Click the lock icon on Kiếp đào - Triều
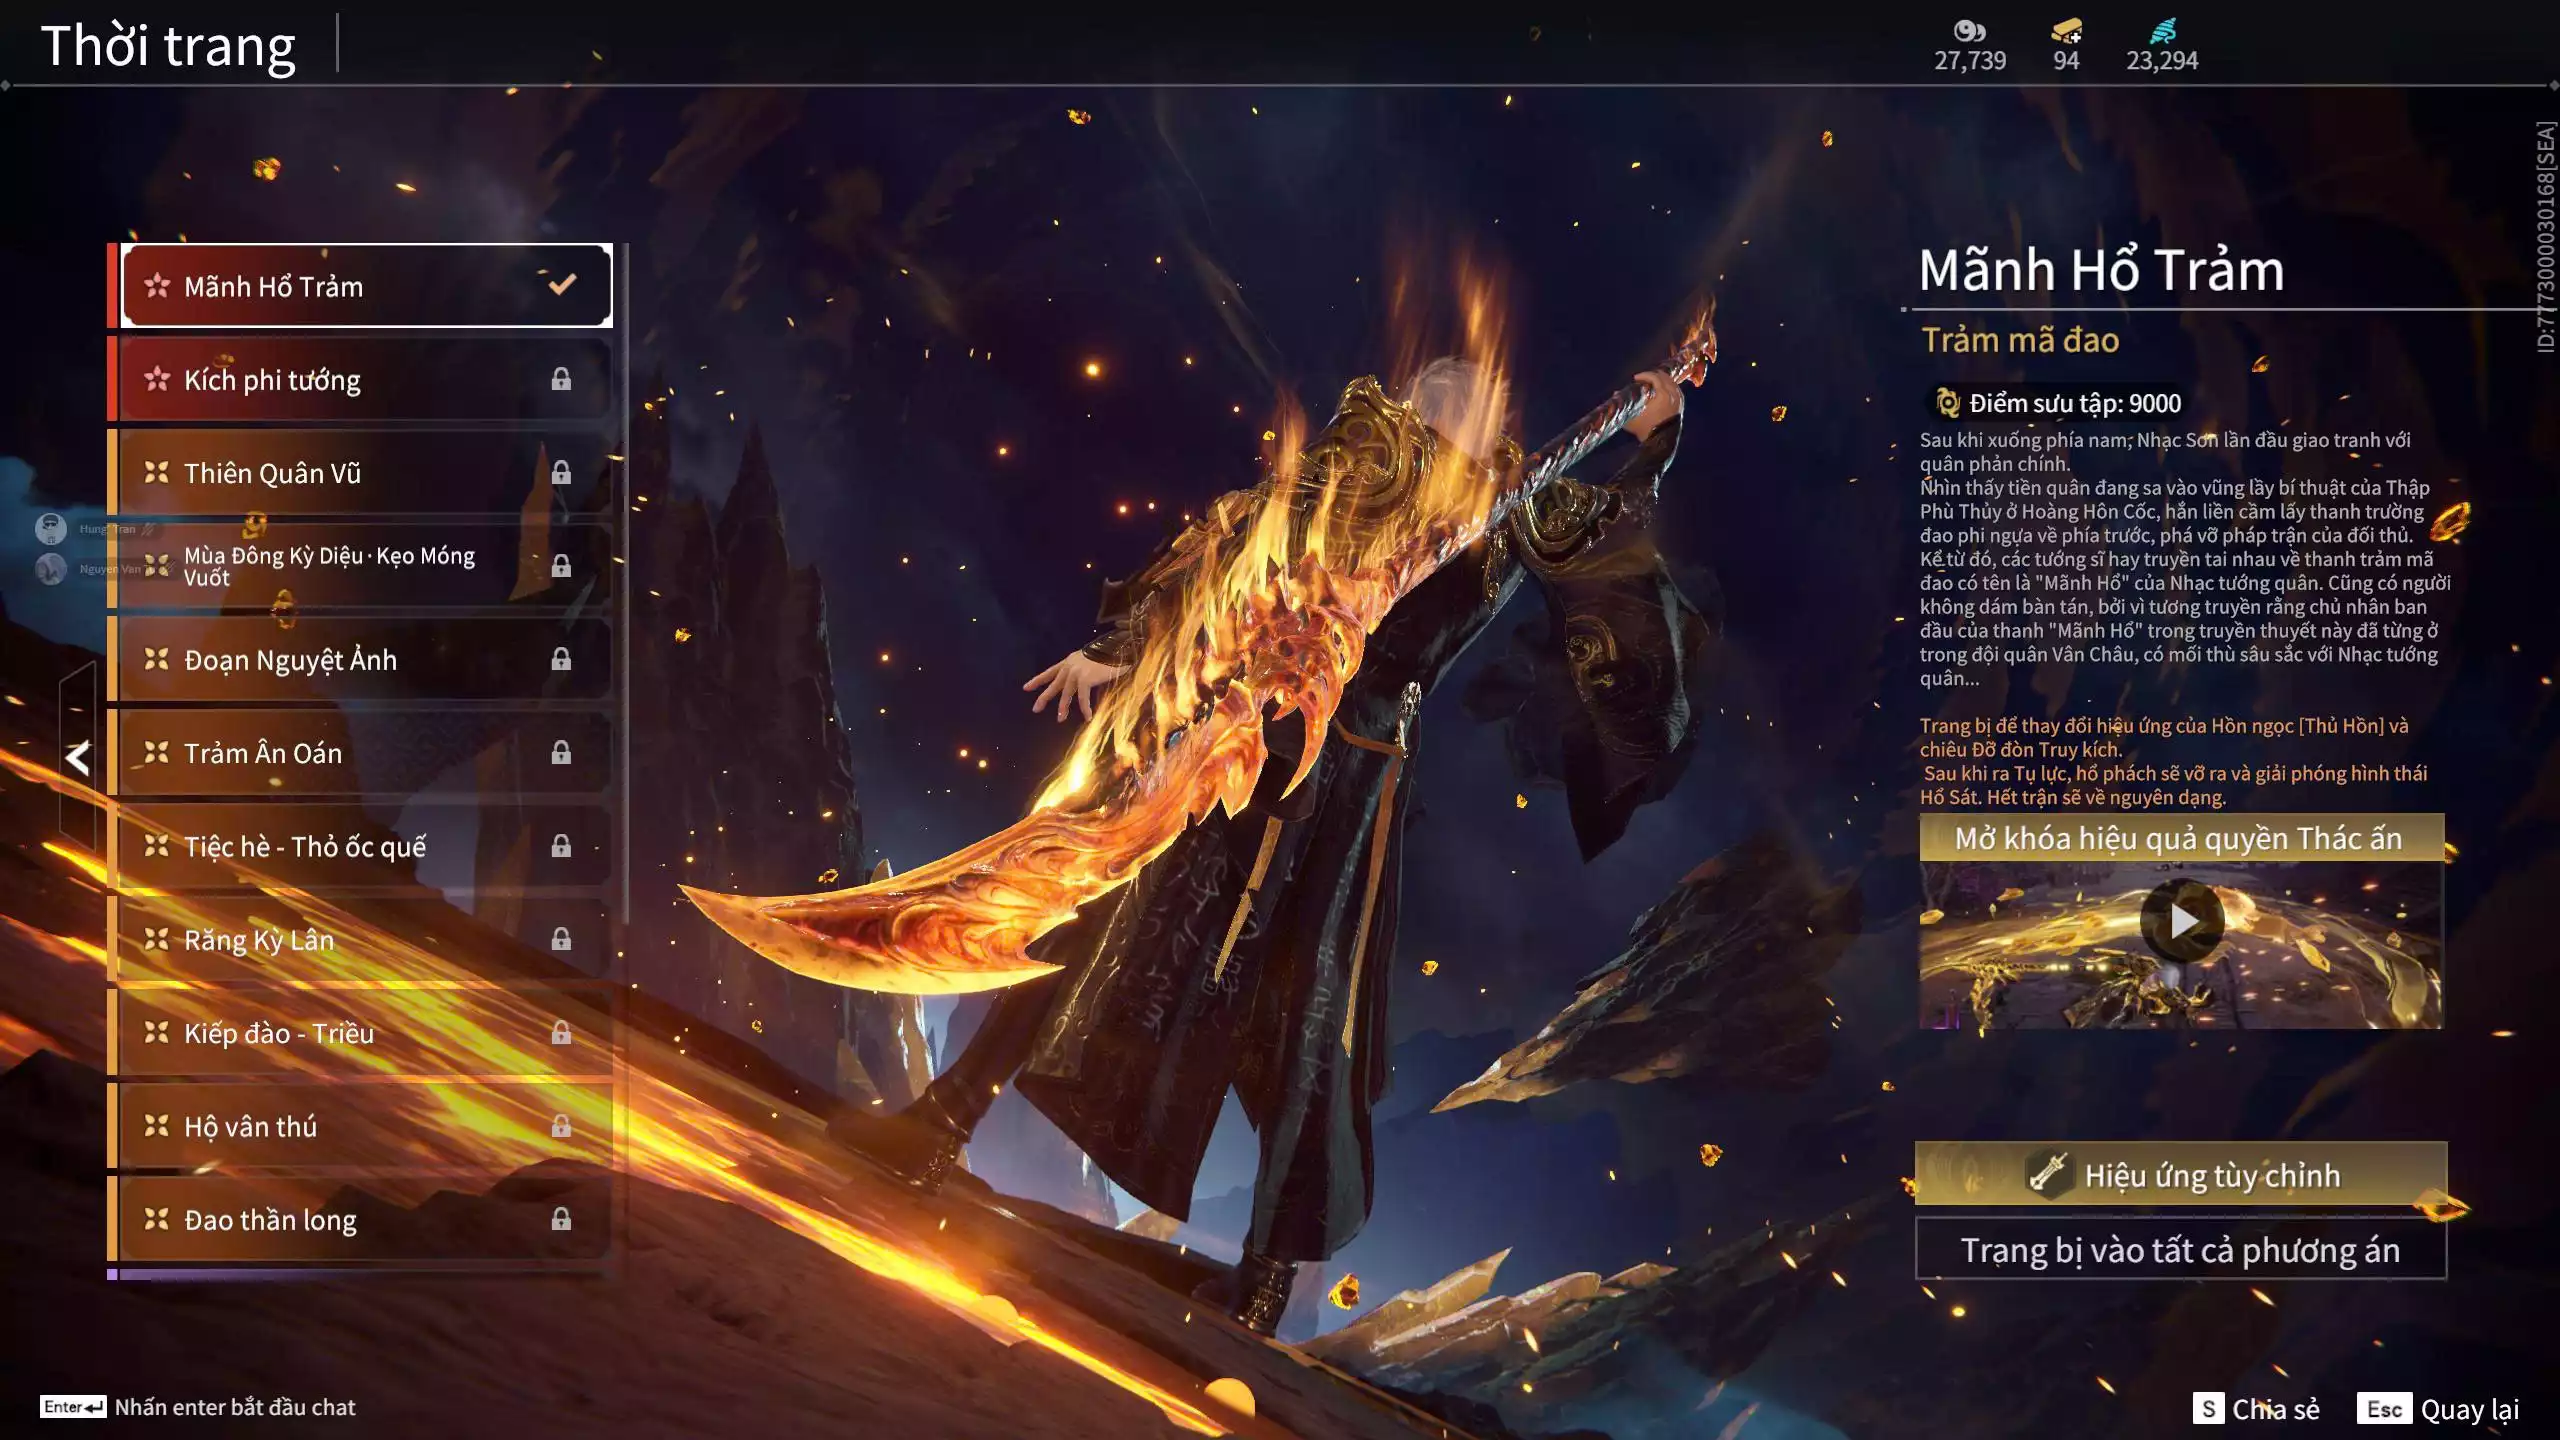The height and width of the screenshot is (1440, 2560). pos(561,1031)
